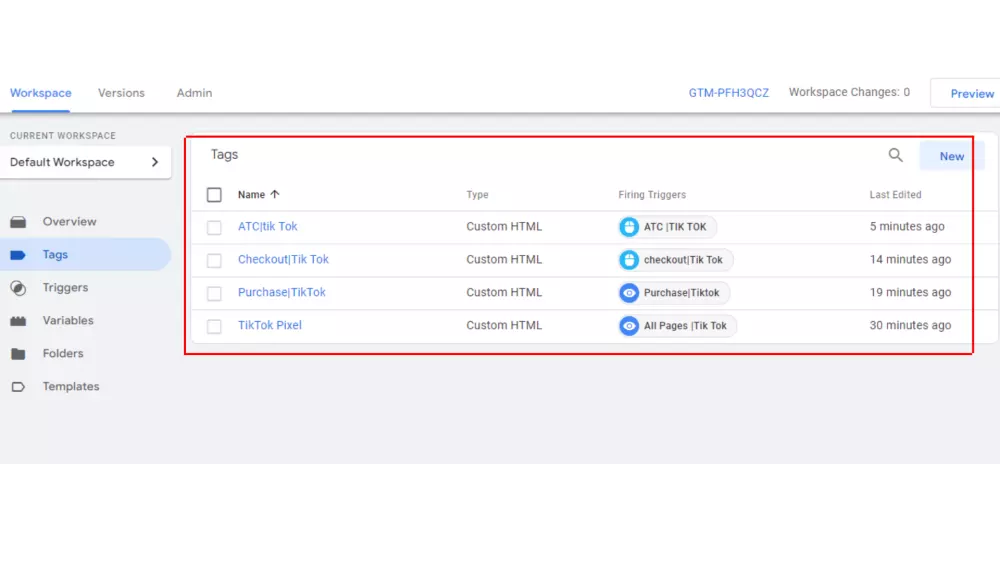
Task: Click the Purchase|Tiktok trigger eye icon
Action: tap(629, 293)
